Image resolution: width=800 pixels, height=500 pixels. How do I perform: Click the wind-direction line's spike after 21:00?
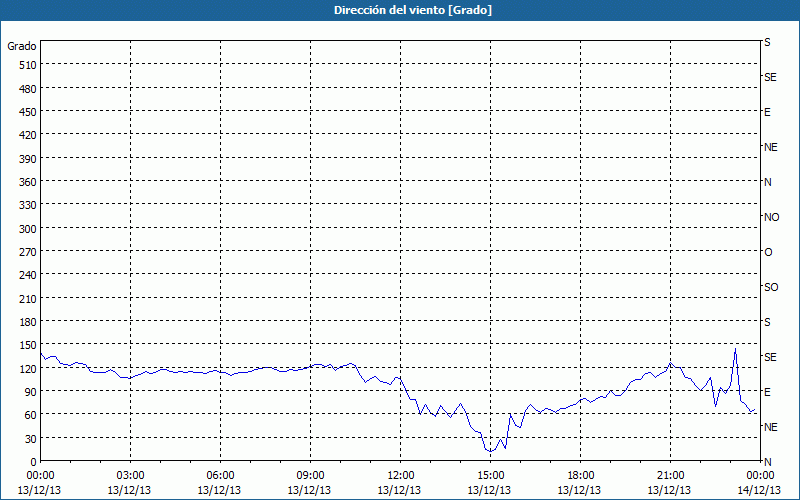pos(735,348)
